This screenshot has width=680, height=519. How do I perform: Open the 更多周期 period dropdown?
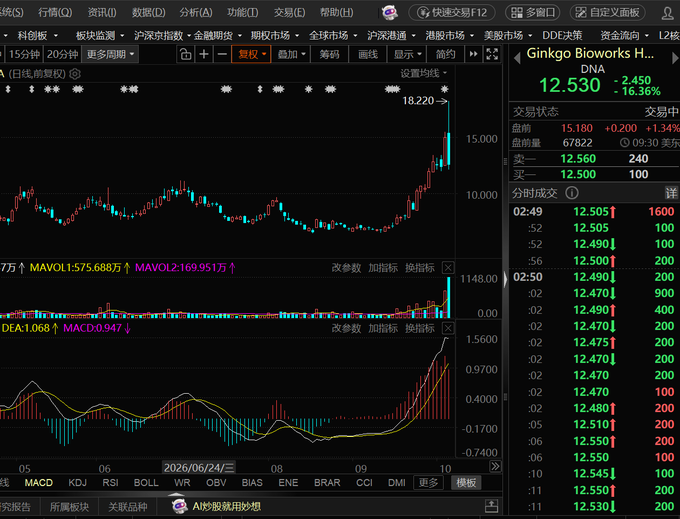pyautogui.click(x=110, y=55)
